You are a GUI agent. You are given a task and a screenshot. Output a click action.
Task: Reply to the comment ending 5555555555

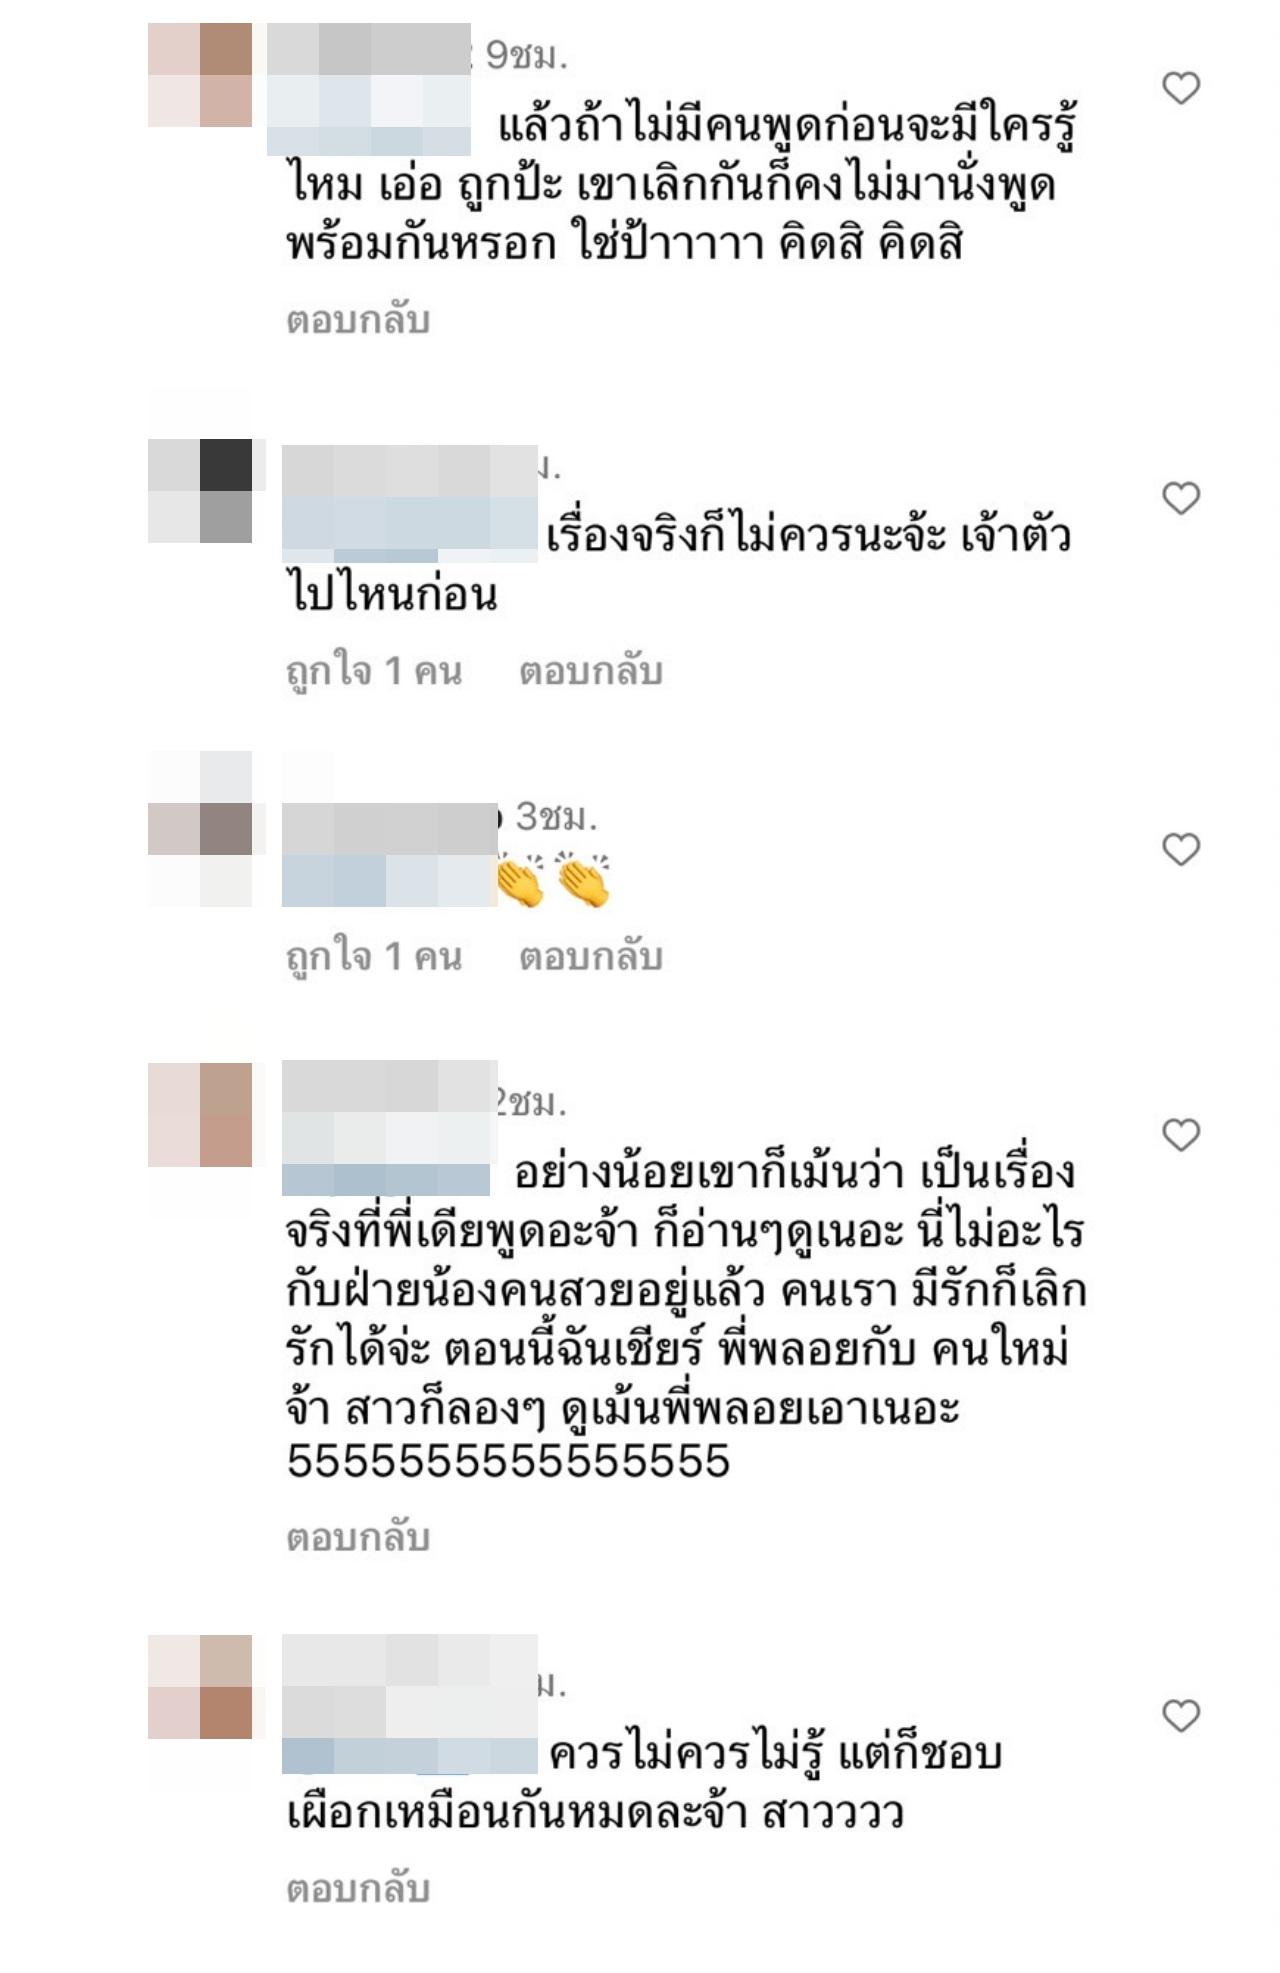tap(358, 1537)
